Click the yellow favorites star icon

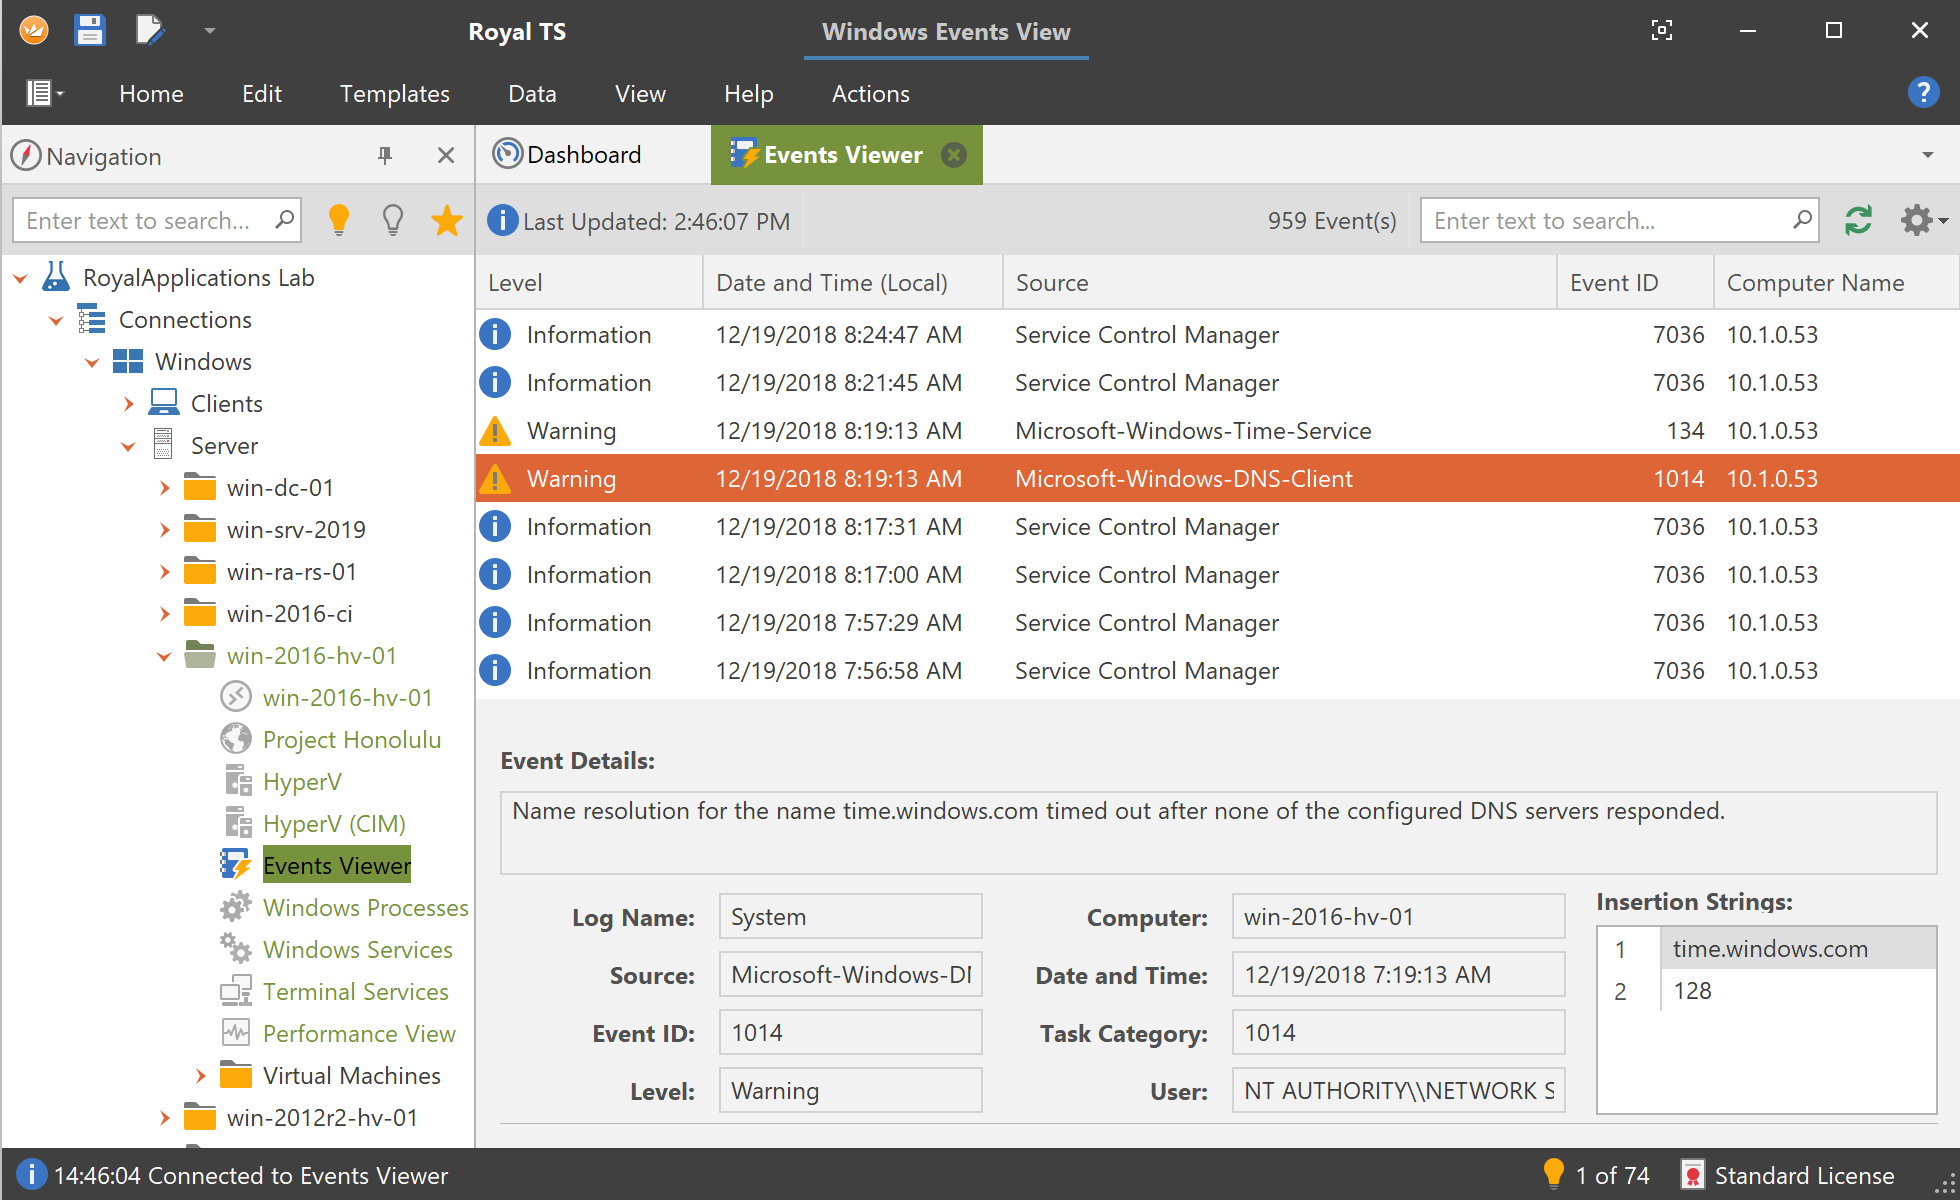(446, 220)
